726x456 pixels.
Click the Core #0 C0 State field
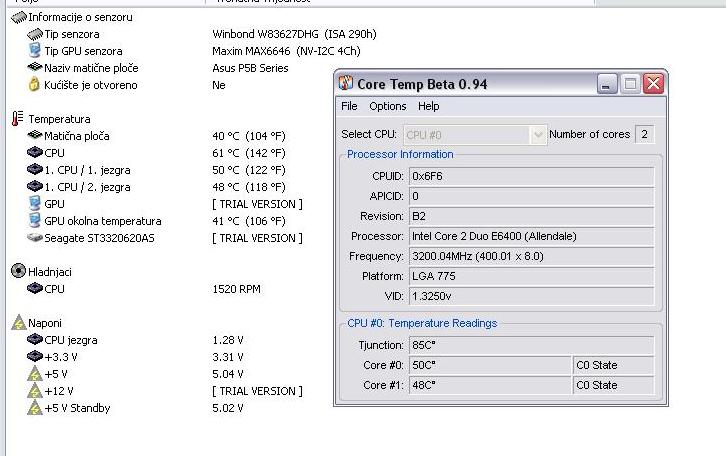(613, 365)
